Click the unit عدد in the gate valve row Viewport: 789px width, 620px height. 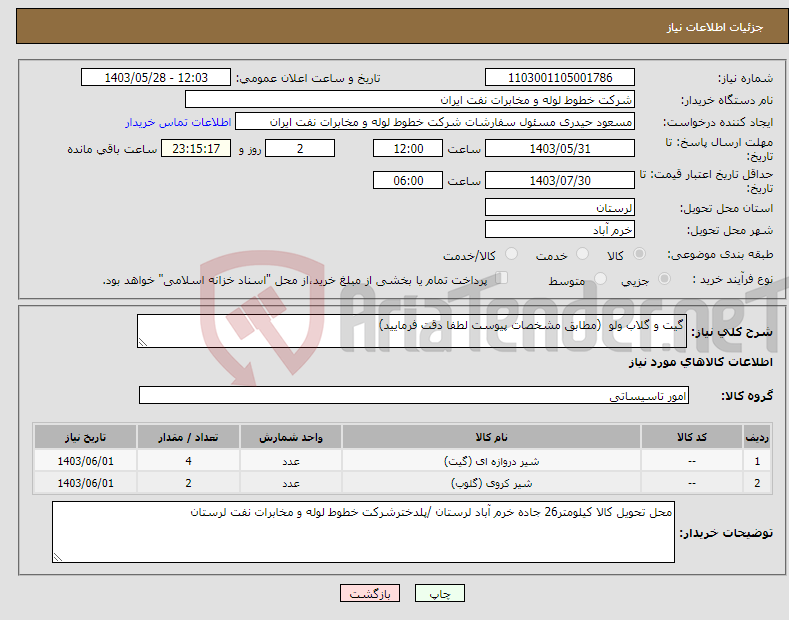tap(291, 461)
